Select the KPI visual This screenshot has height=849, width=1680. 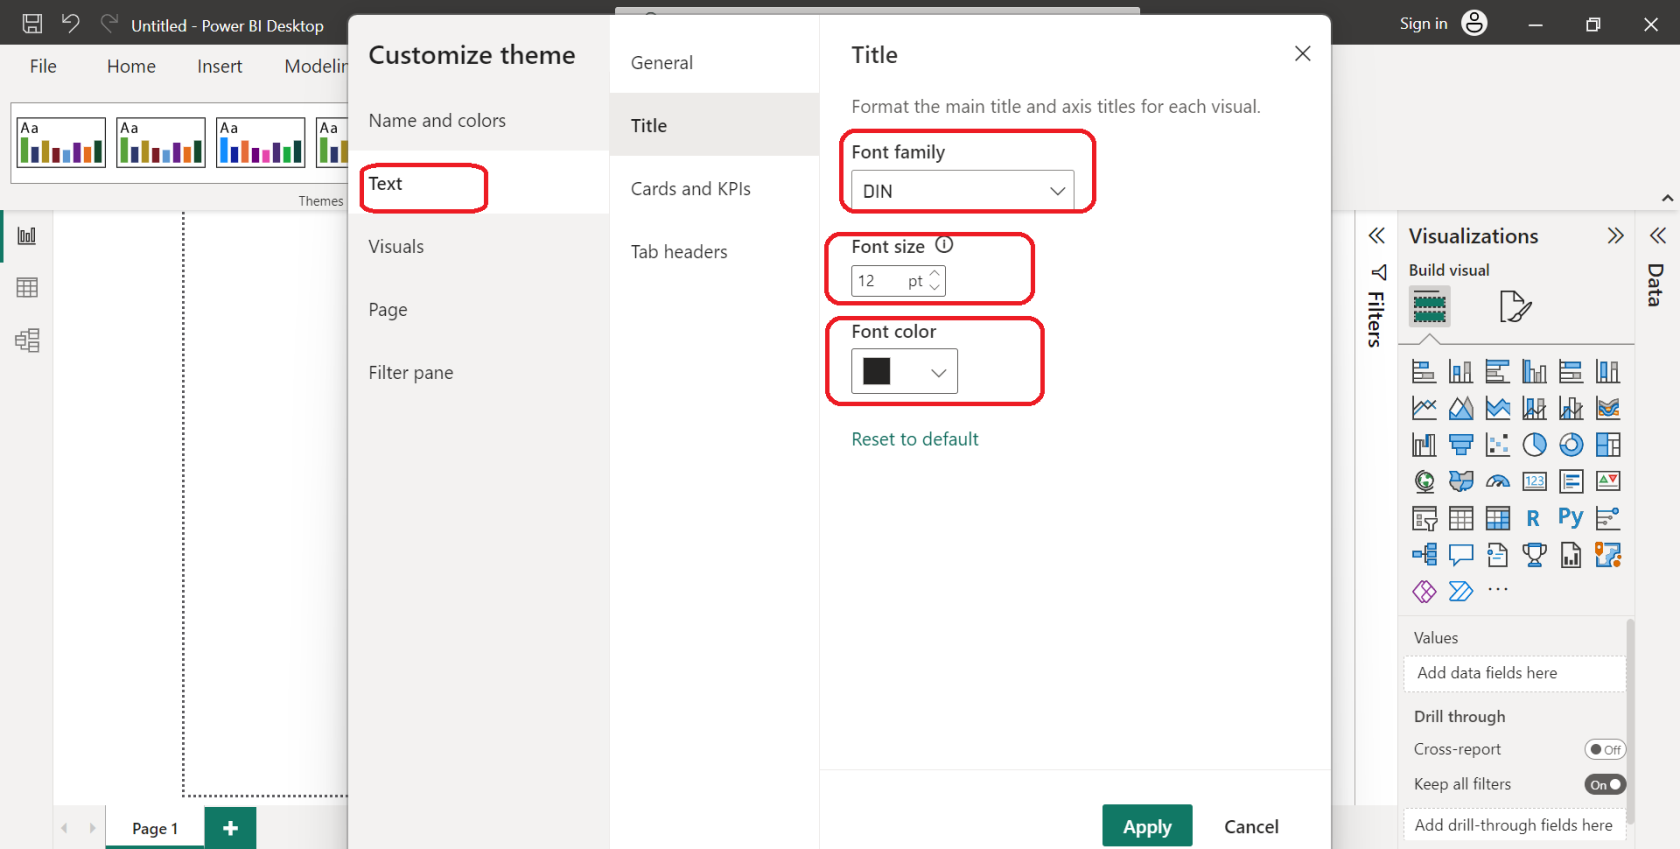click(x=1608, y=482)
